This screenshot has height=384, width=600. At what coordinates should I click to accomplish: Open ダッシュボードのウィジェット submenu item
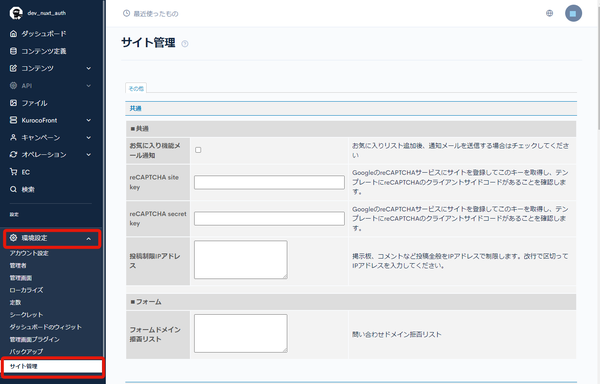pos(46,327)
